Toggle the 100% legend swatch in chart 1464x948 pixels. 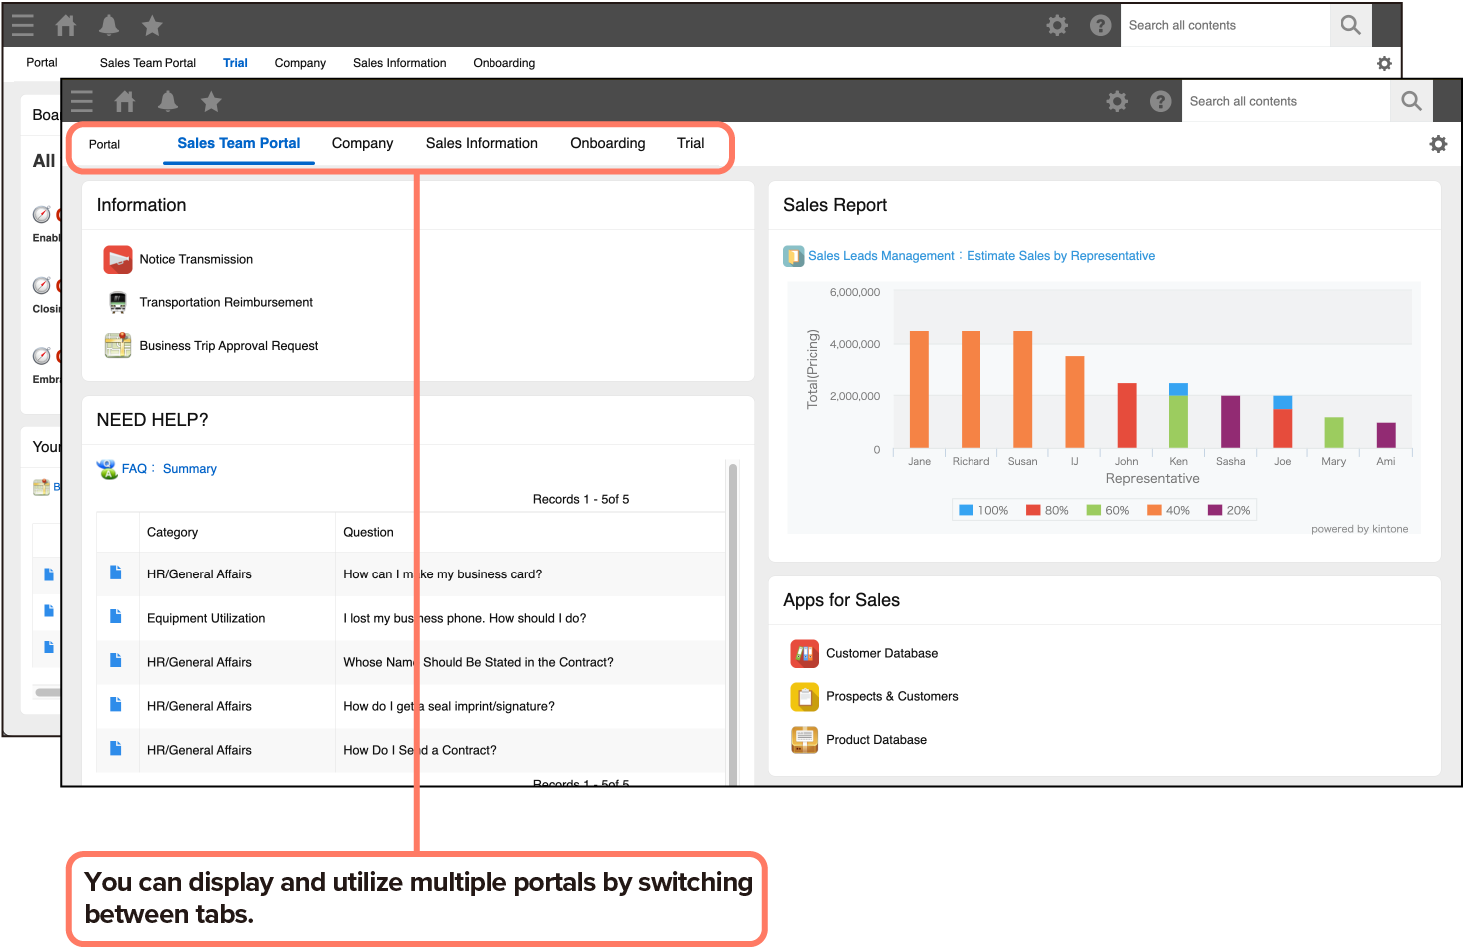click(x=966, y=510)
